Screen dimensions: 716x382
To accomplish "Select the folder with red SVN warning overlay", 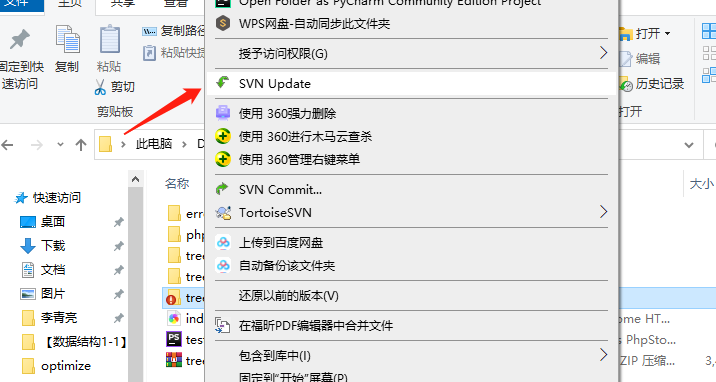I will tap(185, 298).
